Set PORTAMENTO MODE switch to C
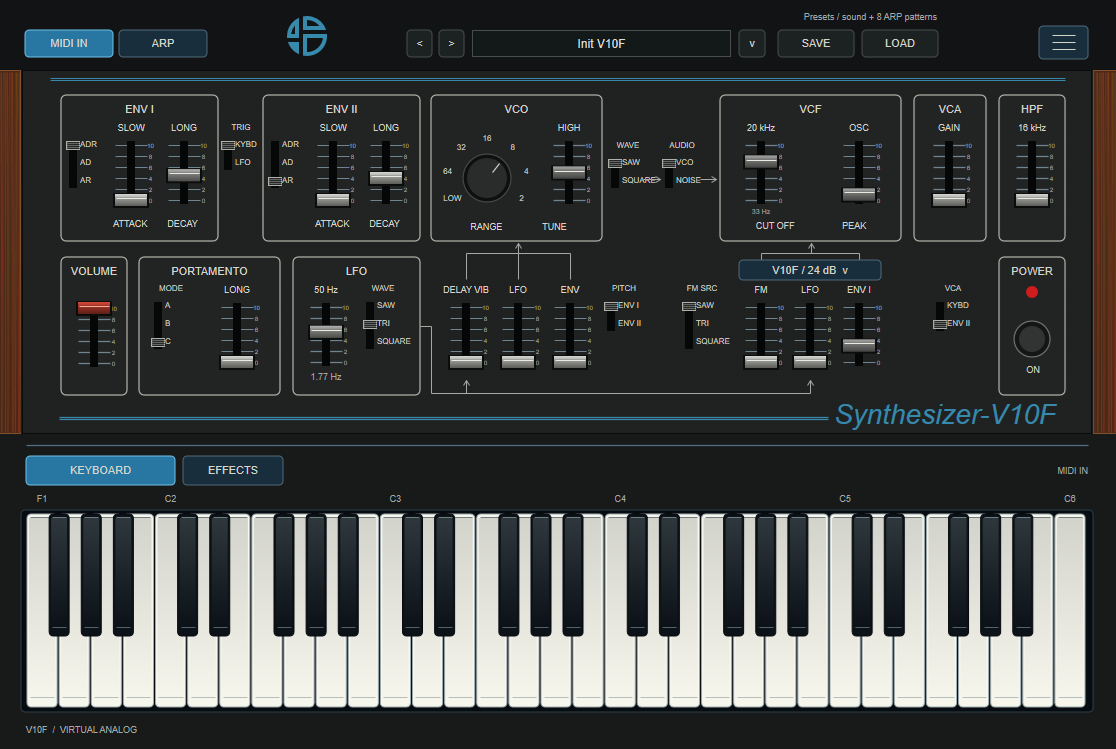The width and height of the screenshot is (1116, 749). [158, 342]
